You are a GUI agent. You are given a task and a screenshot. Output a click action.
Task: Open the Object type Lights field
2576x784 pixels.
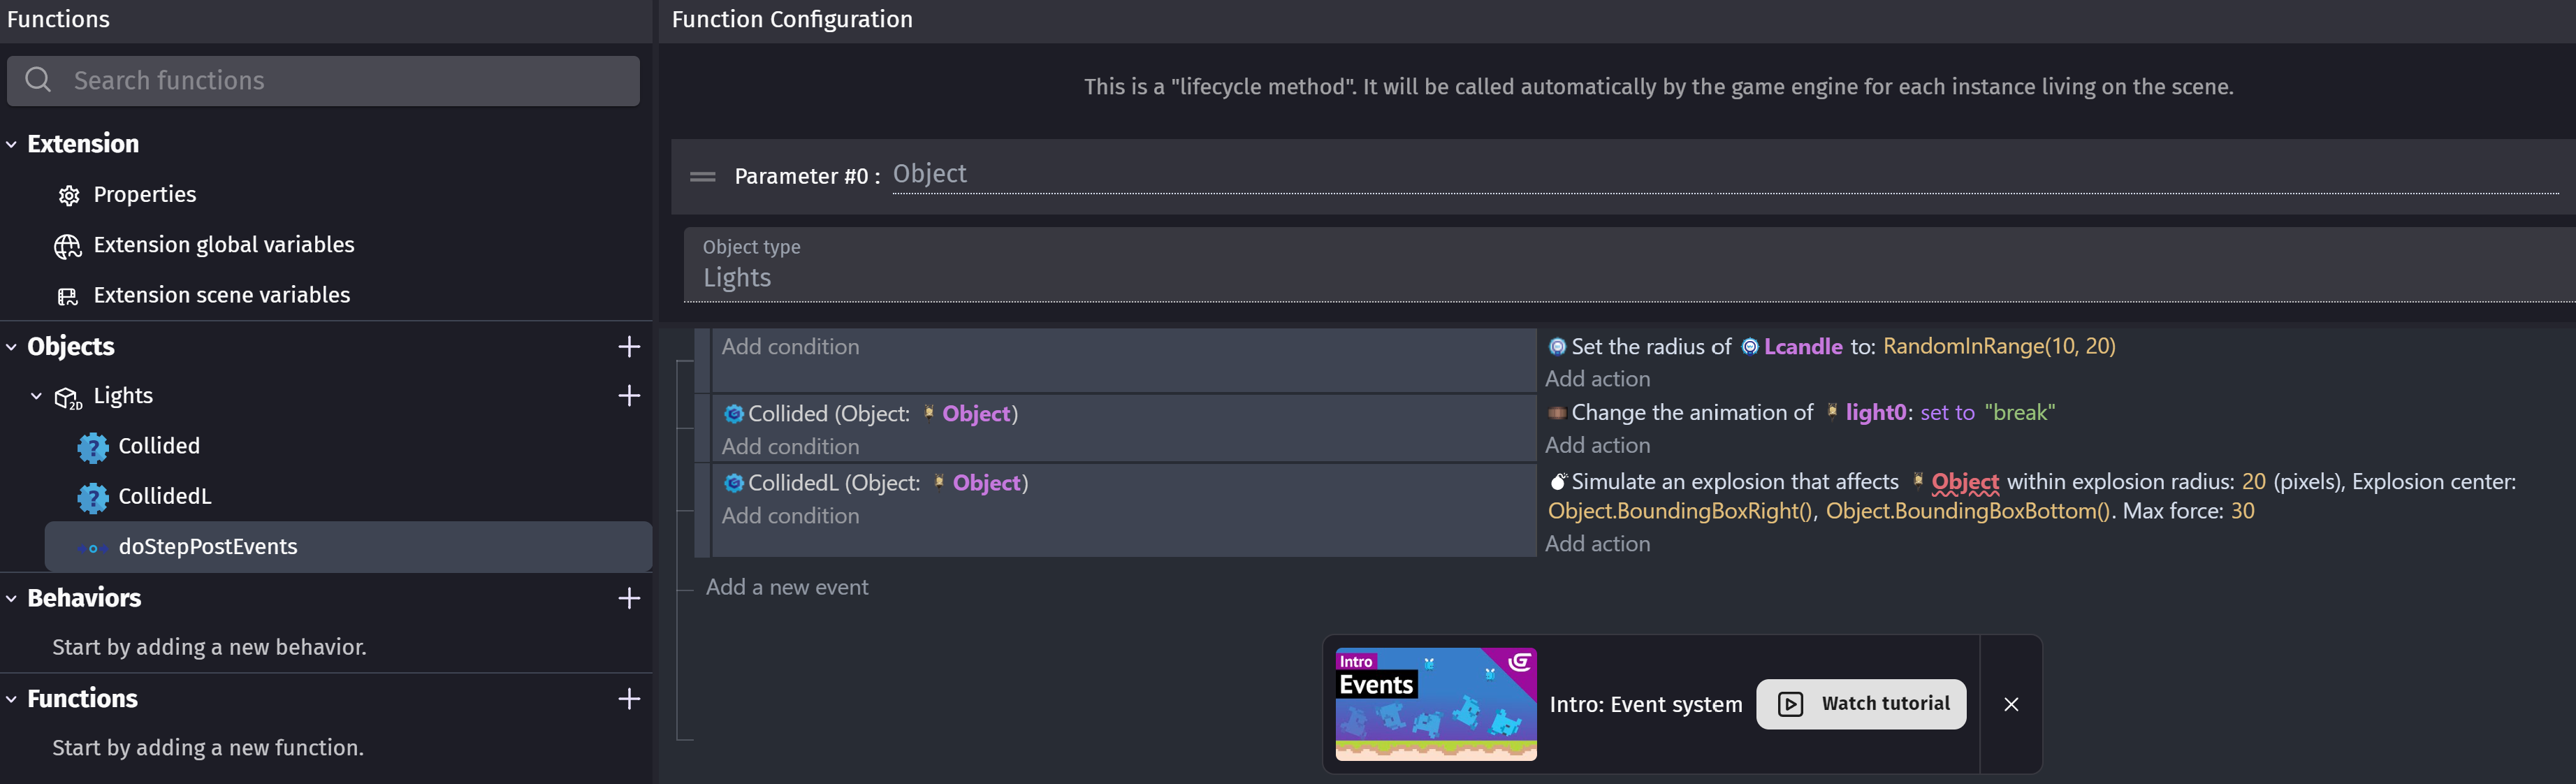(1630, 265)
